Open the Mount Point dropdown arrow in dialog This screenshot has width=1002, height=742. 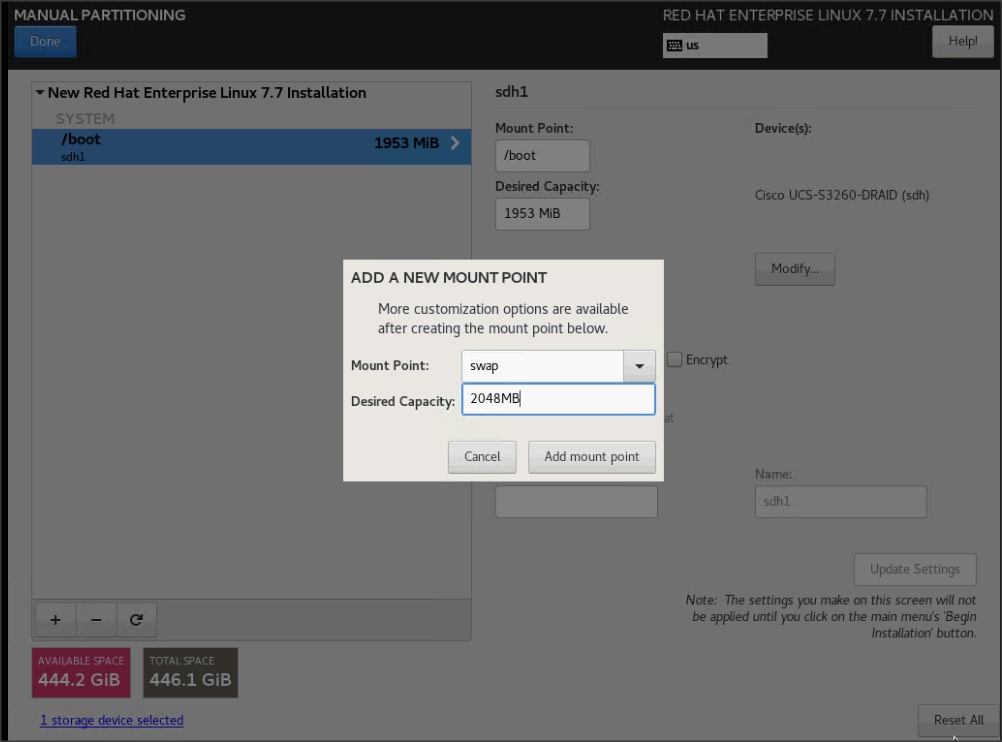(639, 366)
